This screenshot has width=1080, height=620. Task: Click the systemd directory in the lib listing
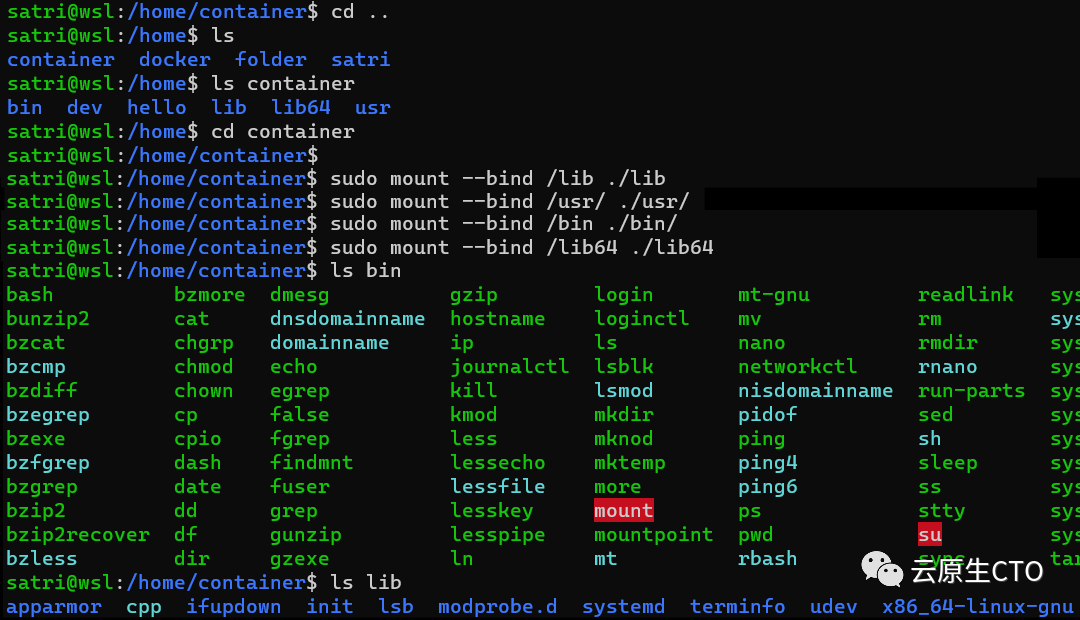pos(623,607)
